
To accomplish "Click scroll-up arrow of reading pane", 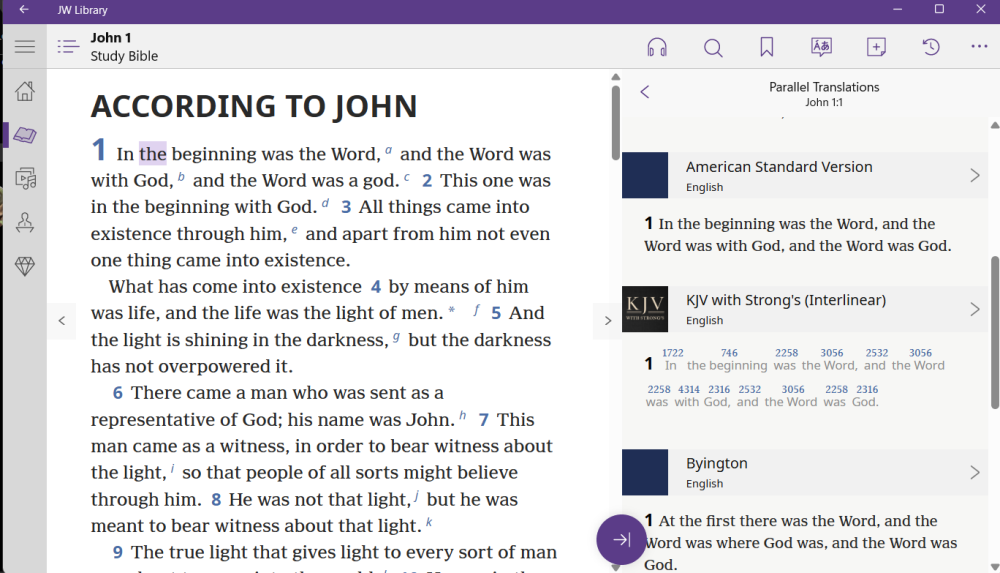I will pyautogui.click(x=615, y=77).
